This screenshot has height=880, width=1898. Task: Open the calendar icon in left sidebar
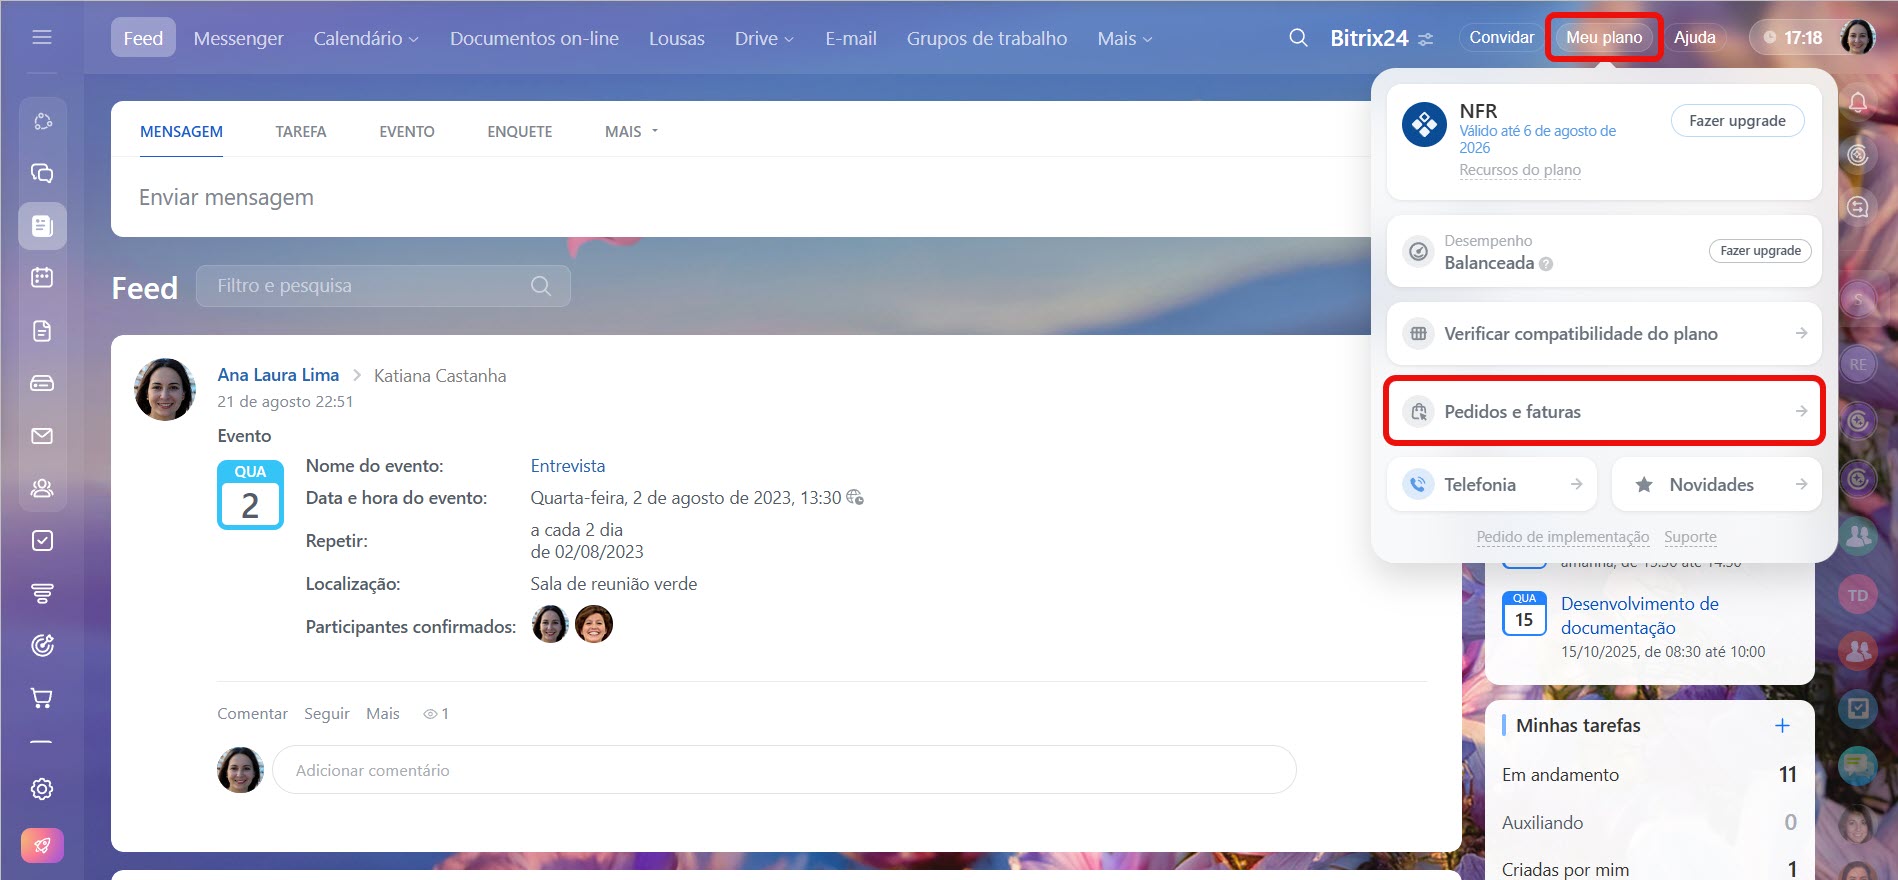pos(42,278)
